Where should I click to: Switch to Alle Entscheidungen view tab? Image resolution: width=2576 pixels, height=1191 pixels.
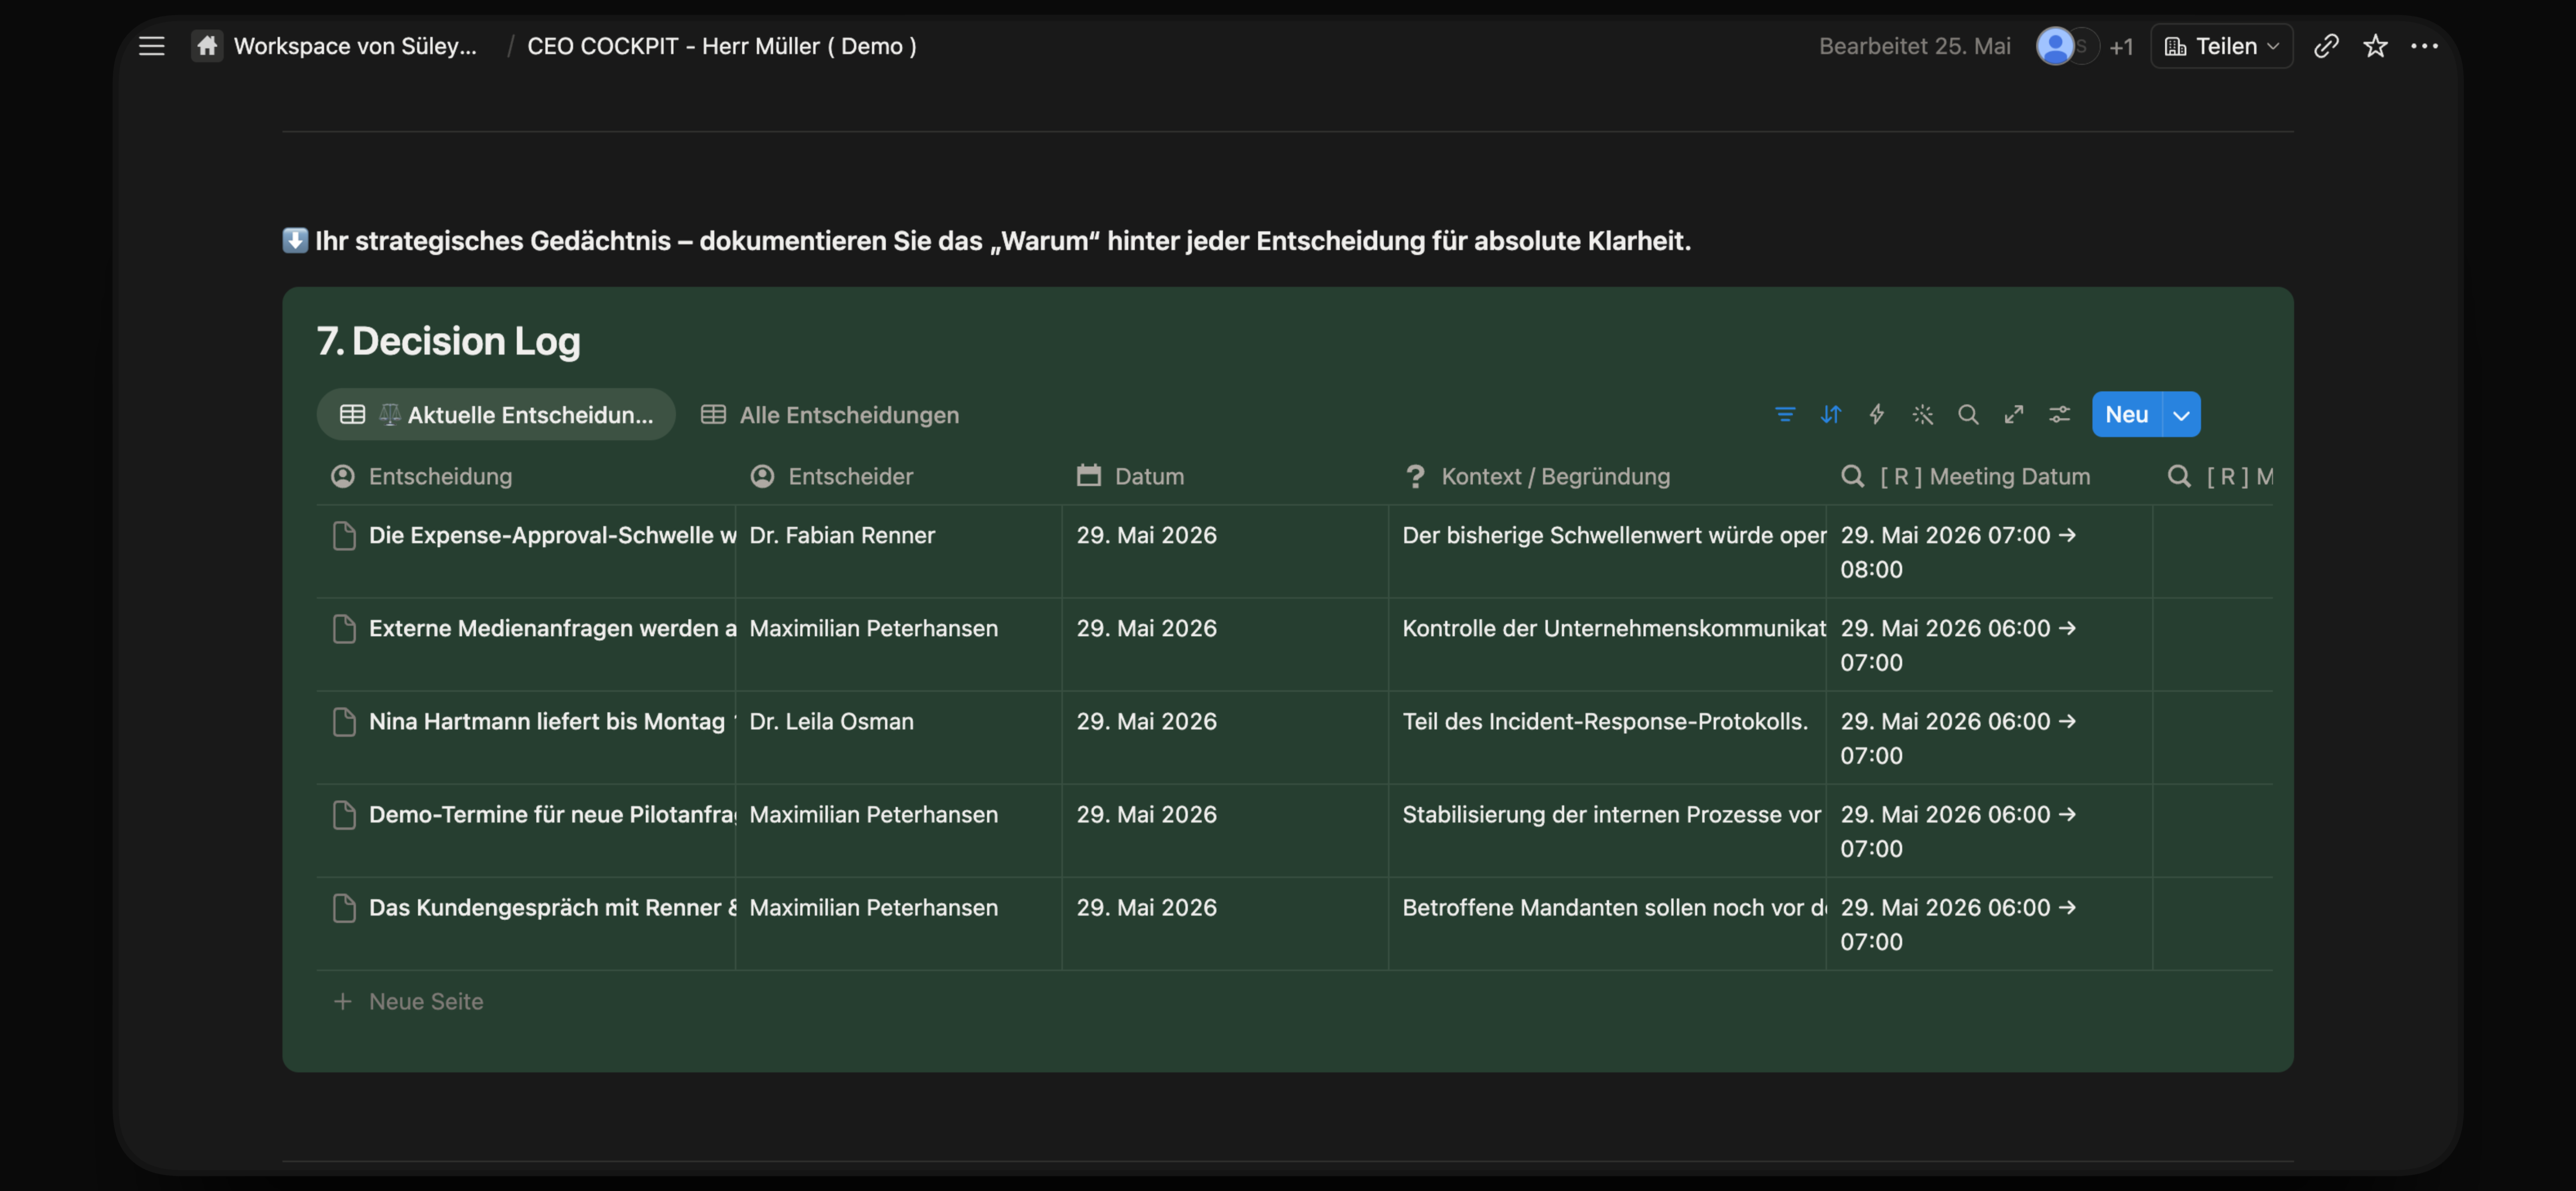[x=830, y=414]
